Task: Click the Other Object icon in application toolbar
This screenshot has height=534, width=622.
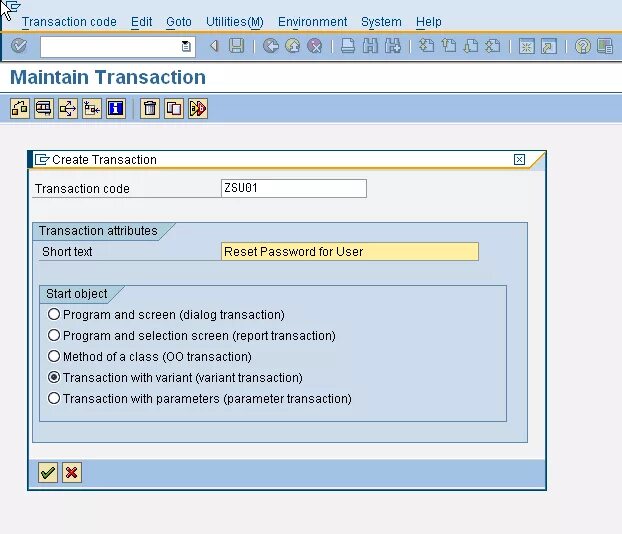Action: click(20, 108)
